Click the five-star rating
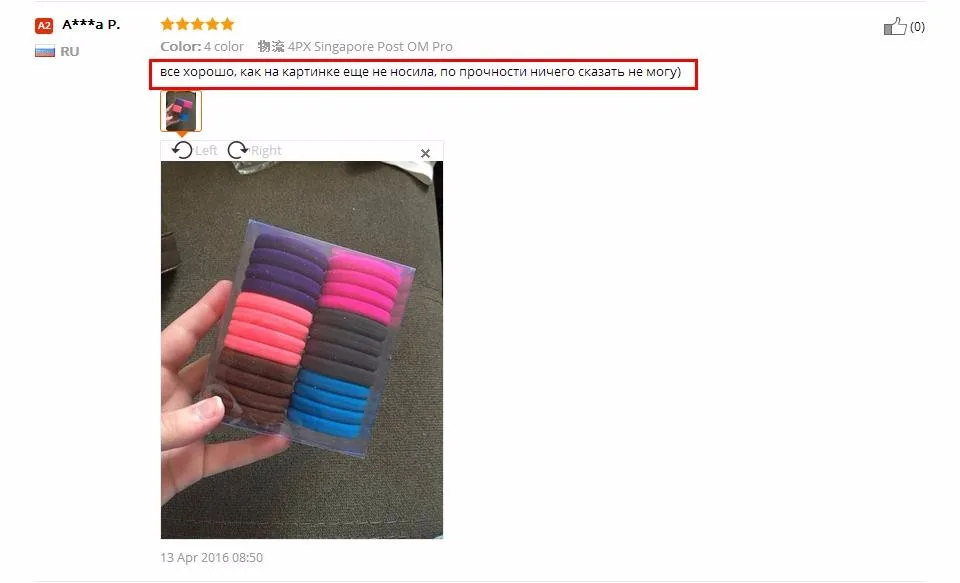This screenshot has height=583, width=960. pos(197,24)
